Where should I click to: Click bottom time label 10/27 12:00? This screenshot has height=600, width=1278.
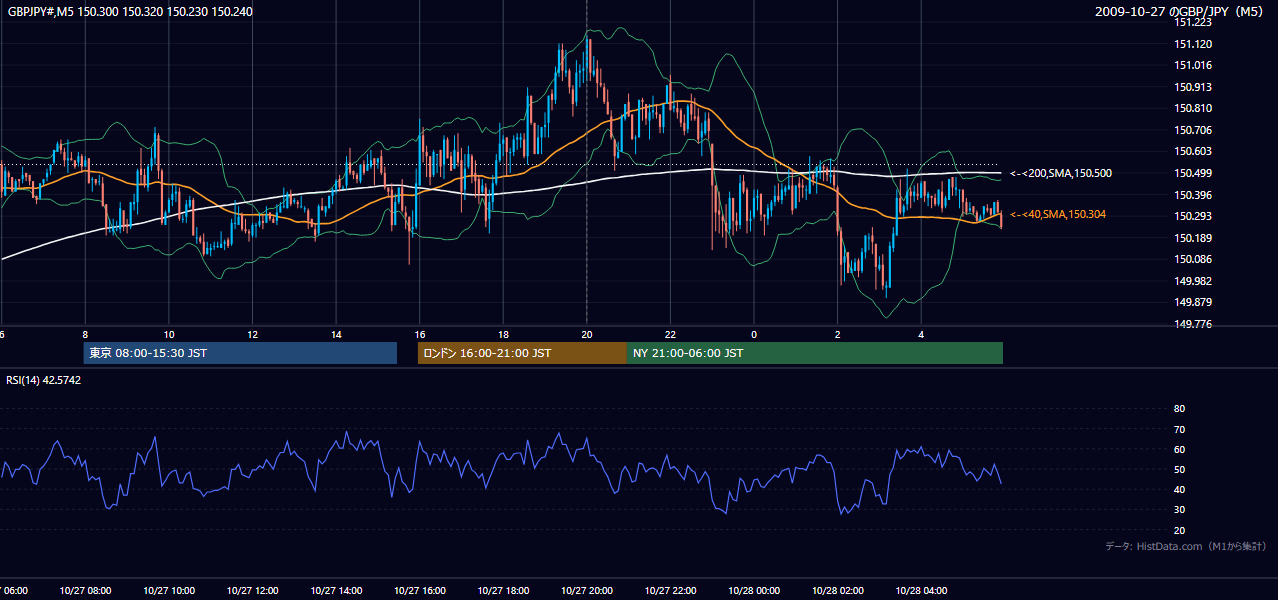tap(252, 591)
